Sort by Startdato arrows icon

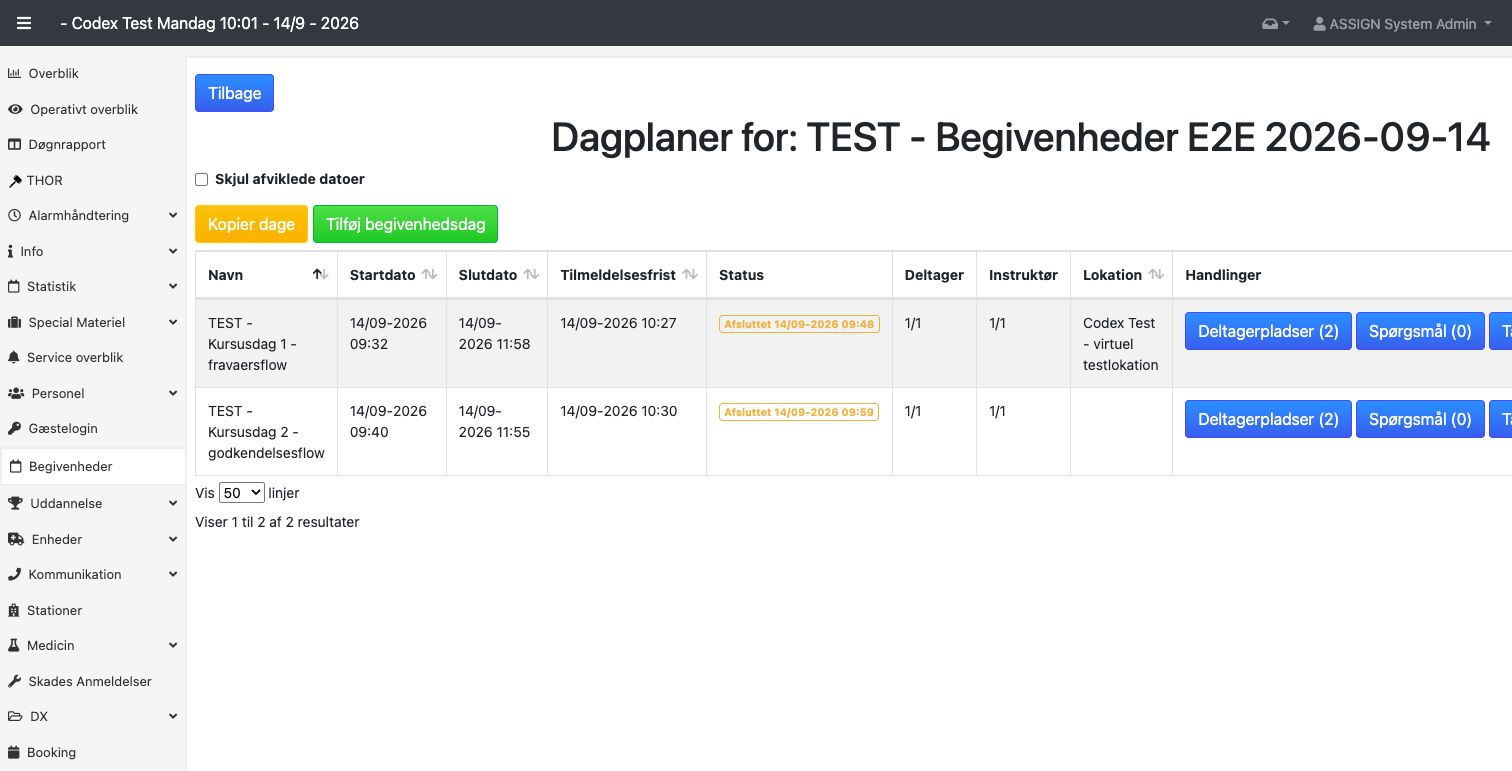click(x=429, y=275)
